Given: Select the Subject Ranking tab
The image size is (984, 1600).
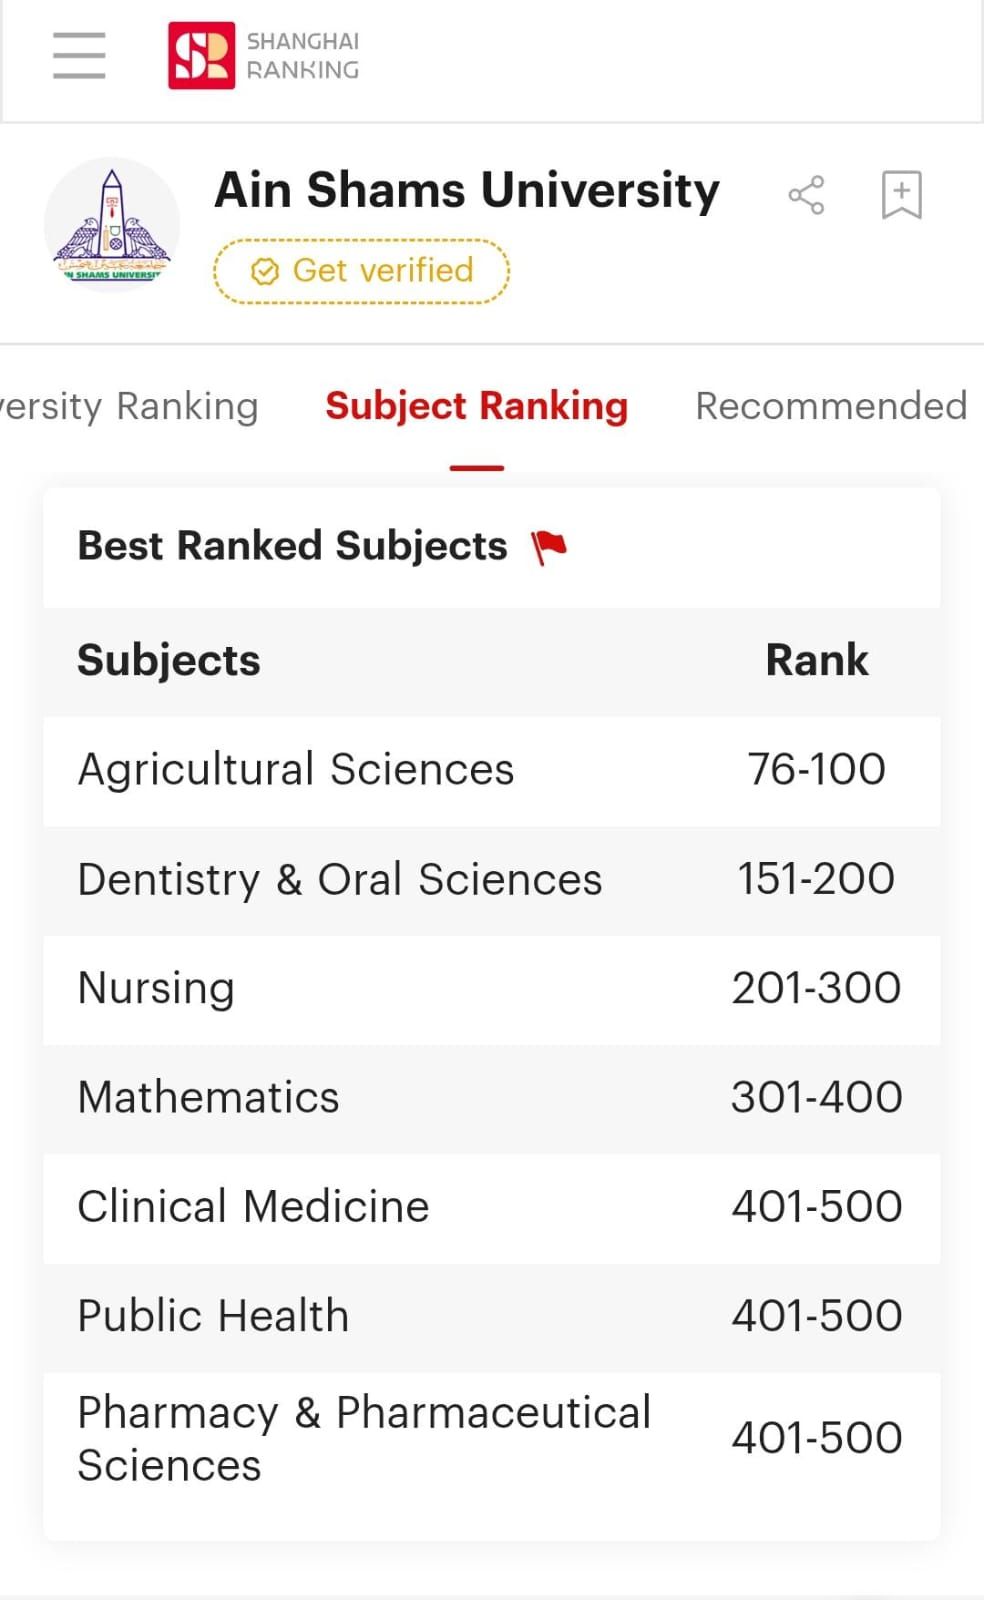Looking at the screenshot, I should pyautogui.click(x=477, y=406).
